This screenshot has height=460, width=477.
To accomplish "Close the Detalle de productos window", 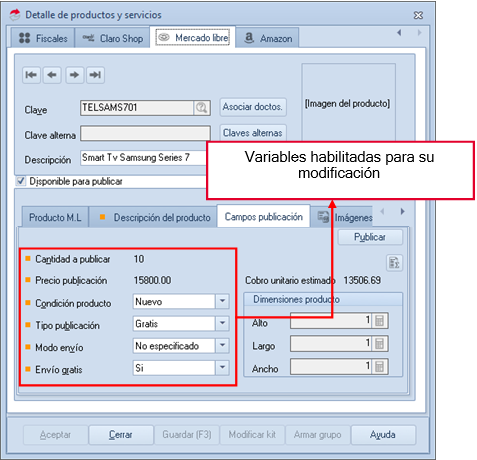I will [418, 15].
